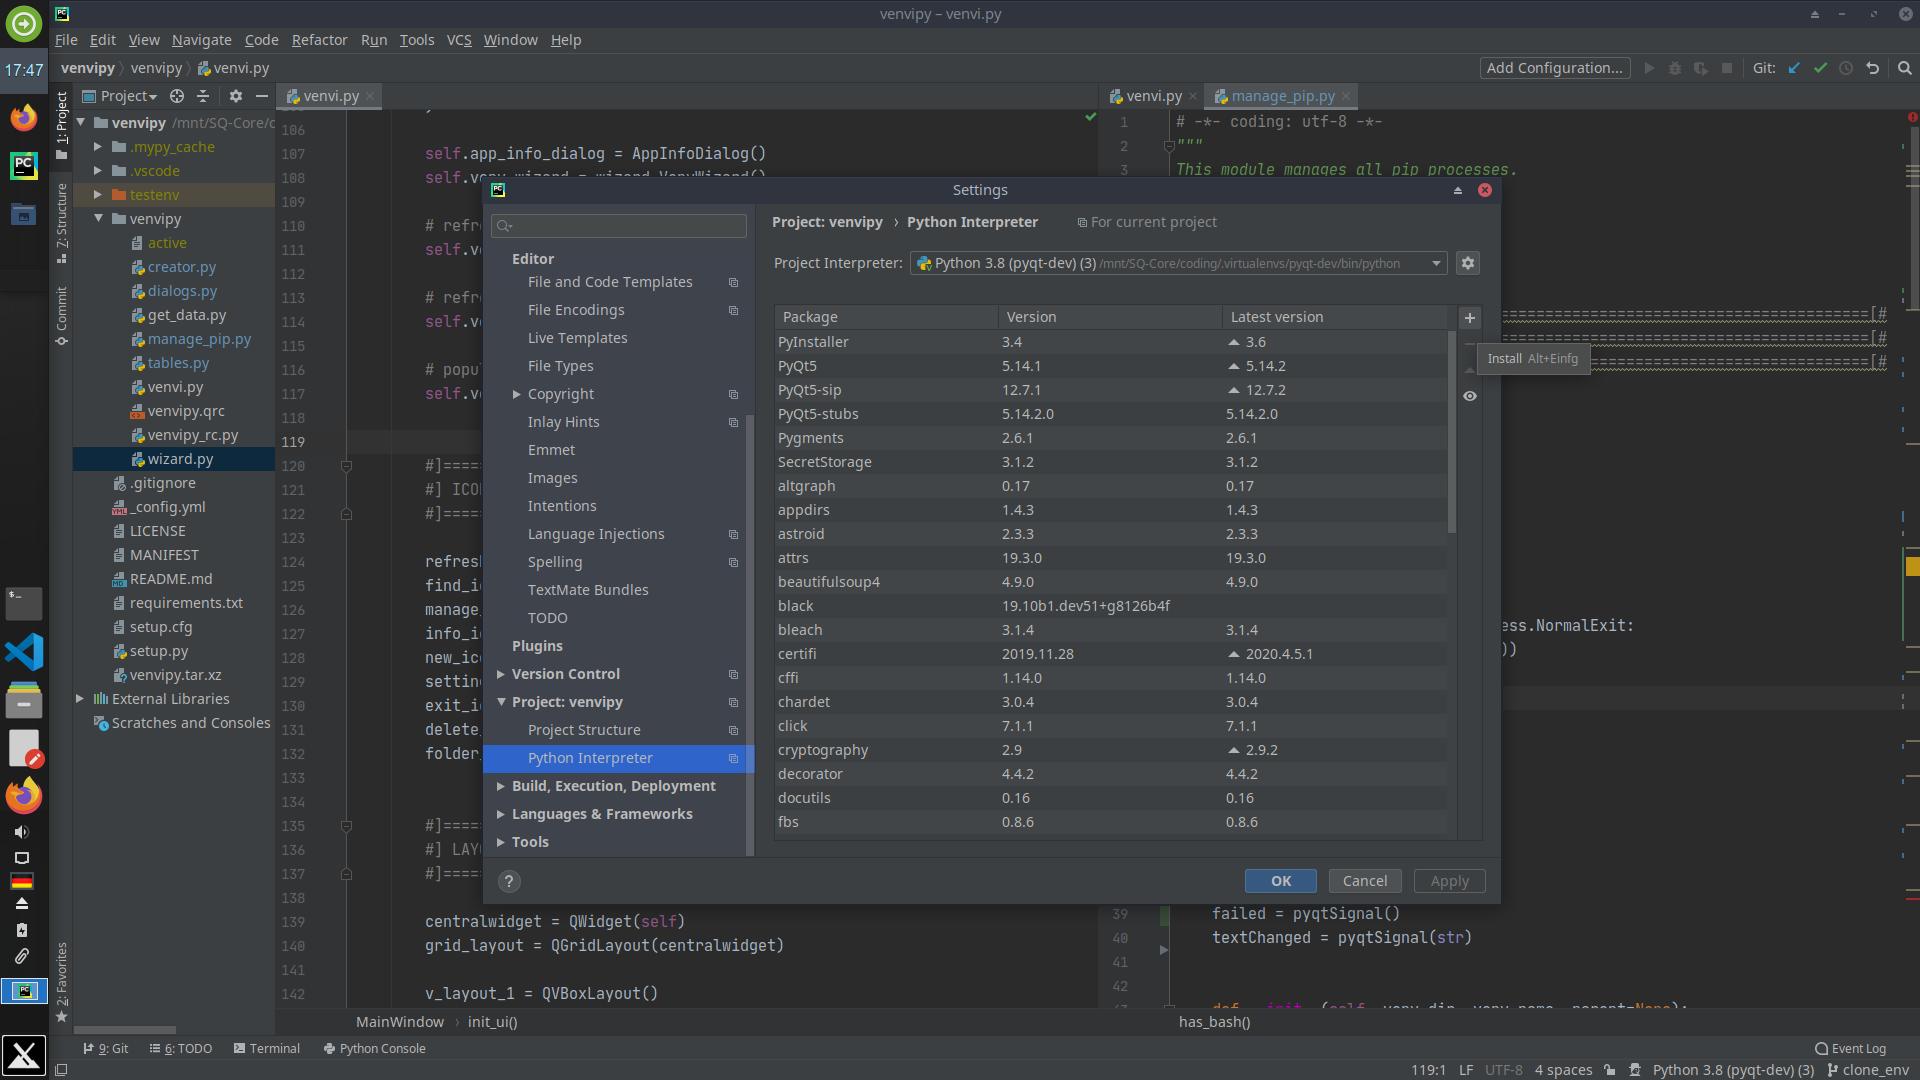This screenshot has height=1080, width=1920.
Task: Open the Terminal tool window
Action: coord(266,1048)
